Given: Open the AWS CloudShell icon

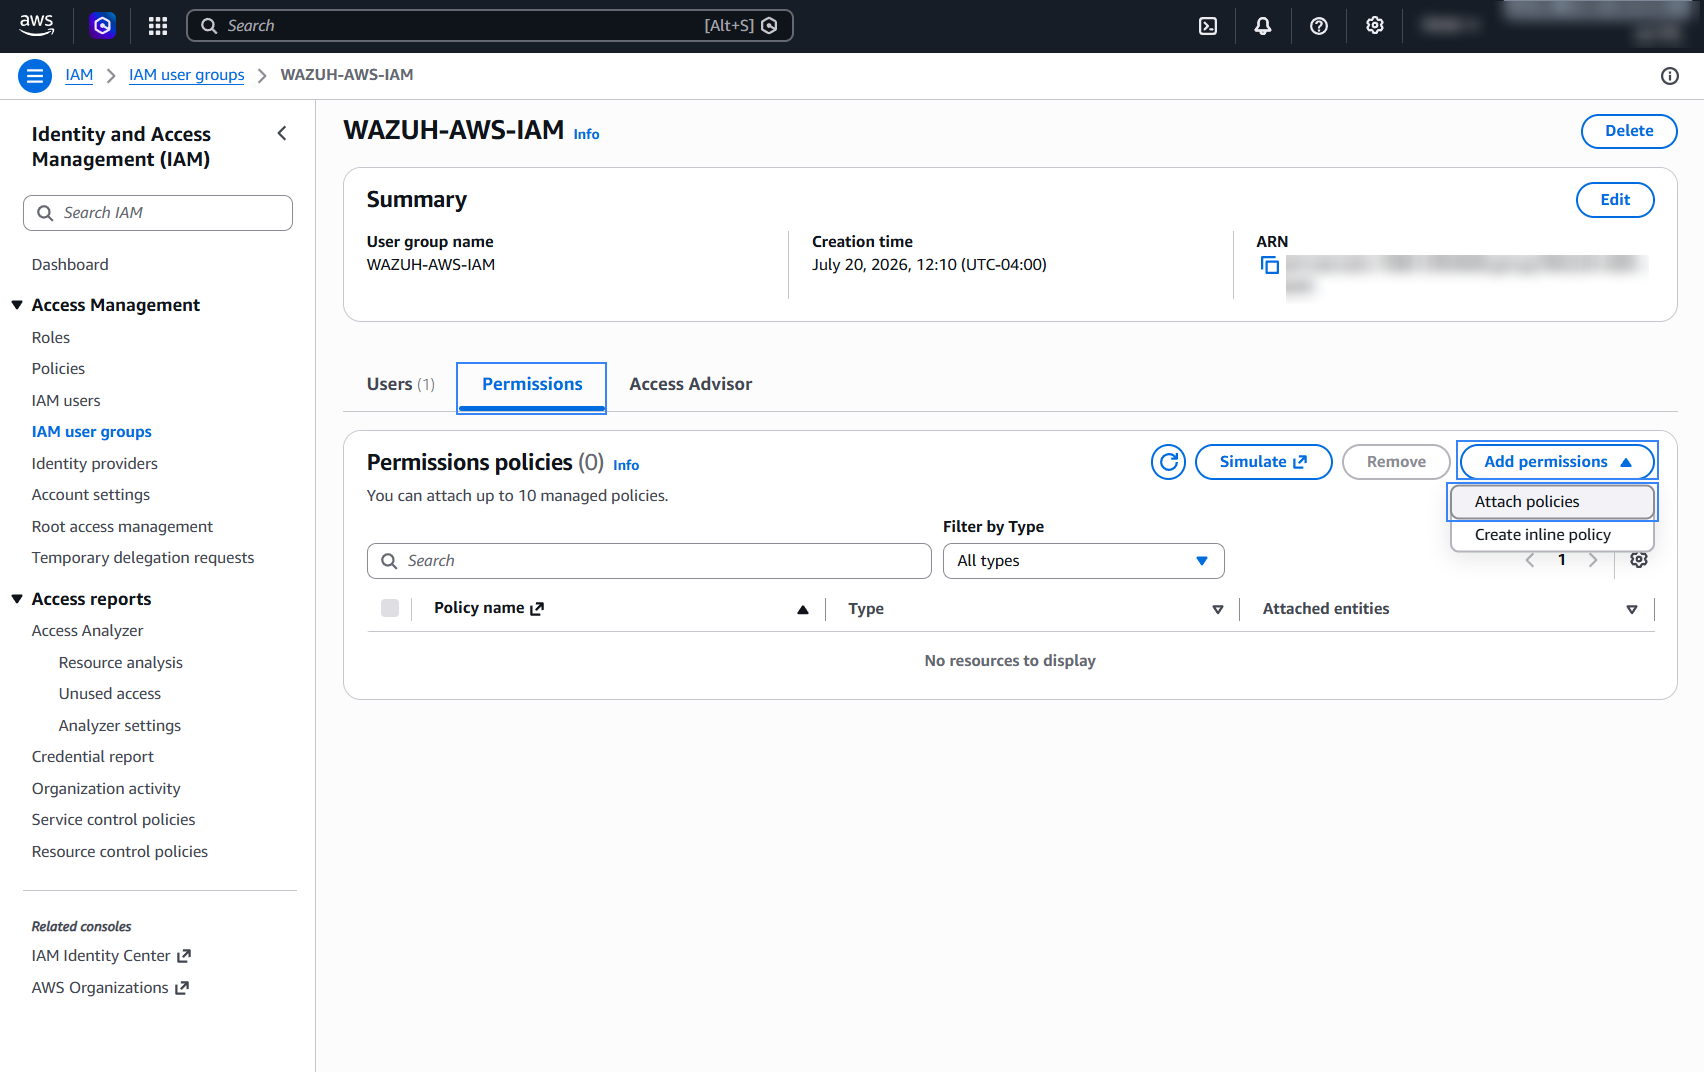Looking at the screenshot, I should (1208, 26).
